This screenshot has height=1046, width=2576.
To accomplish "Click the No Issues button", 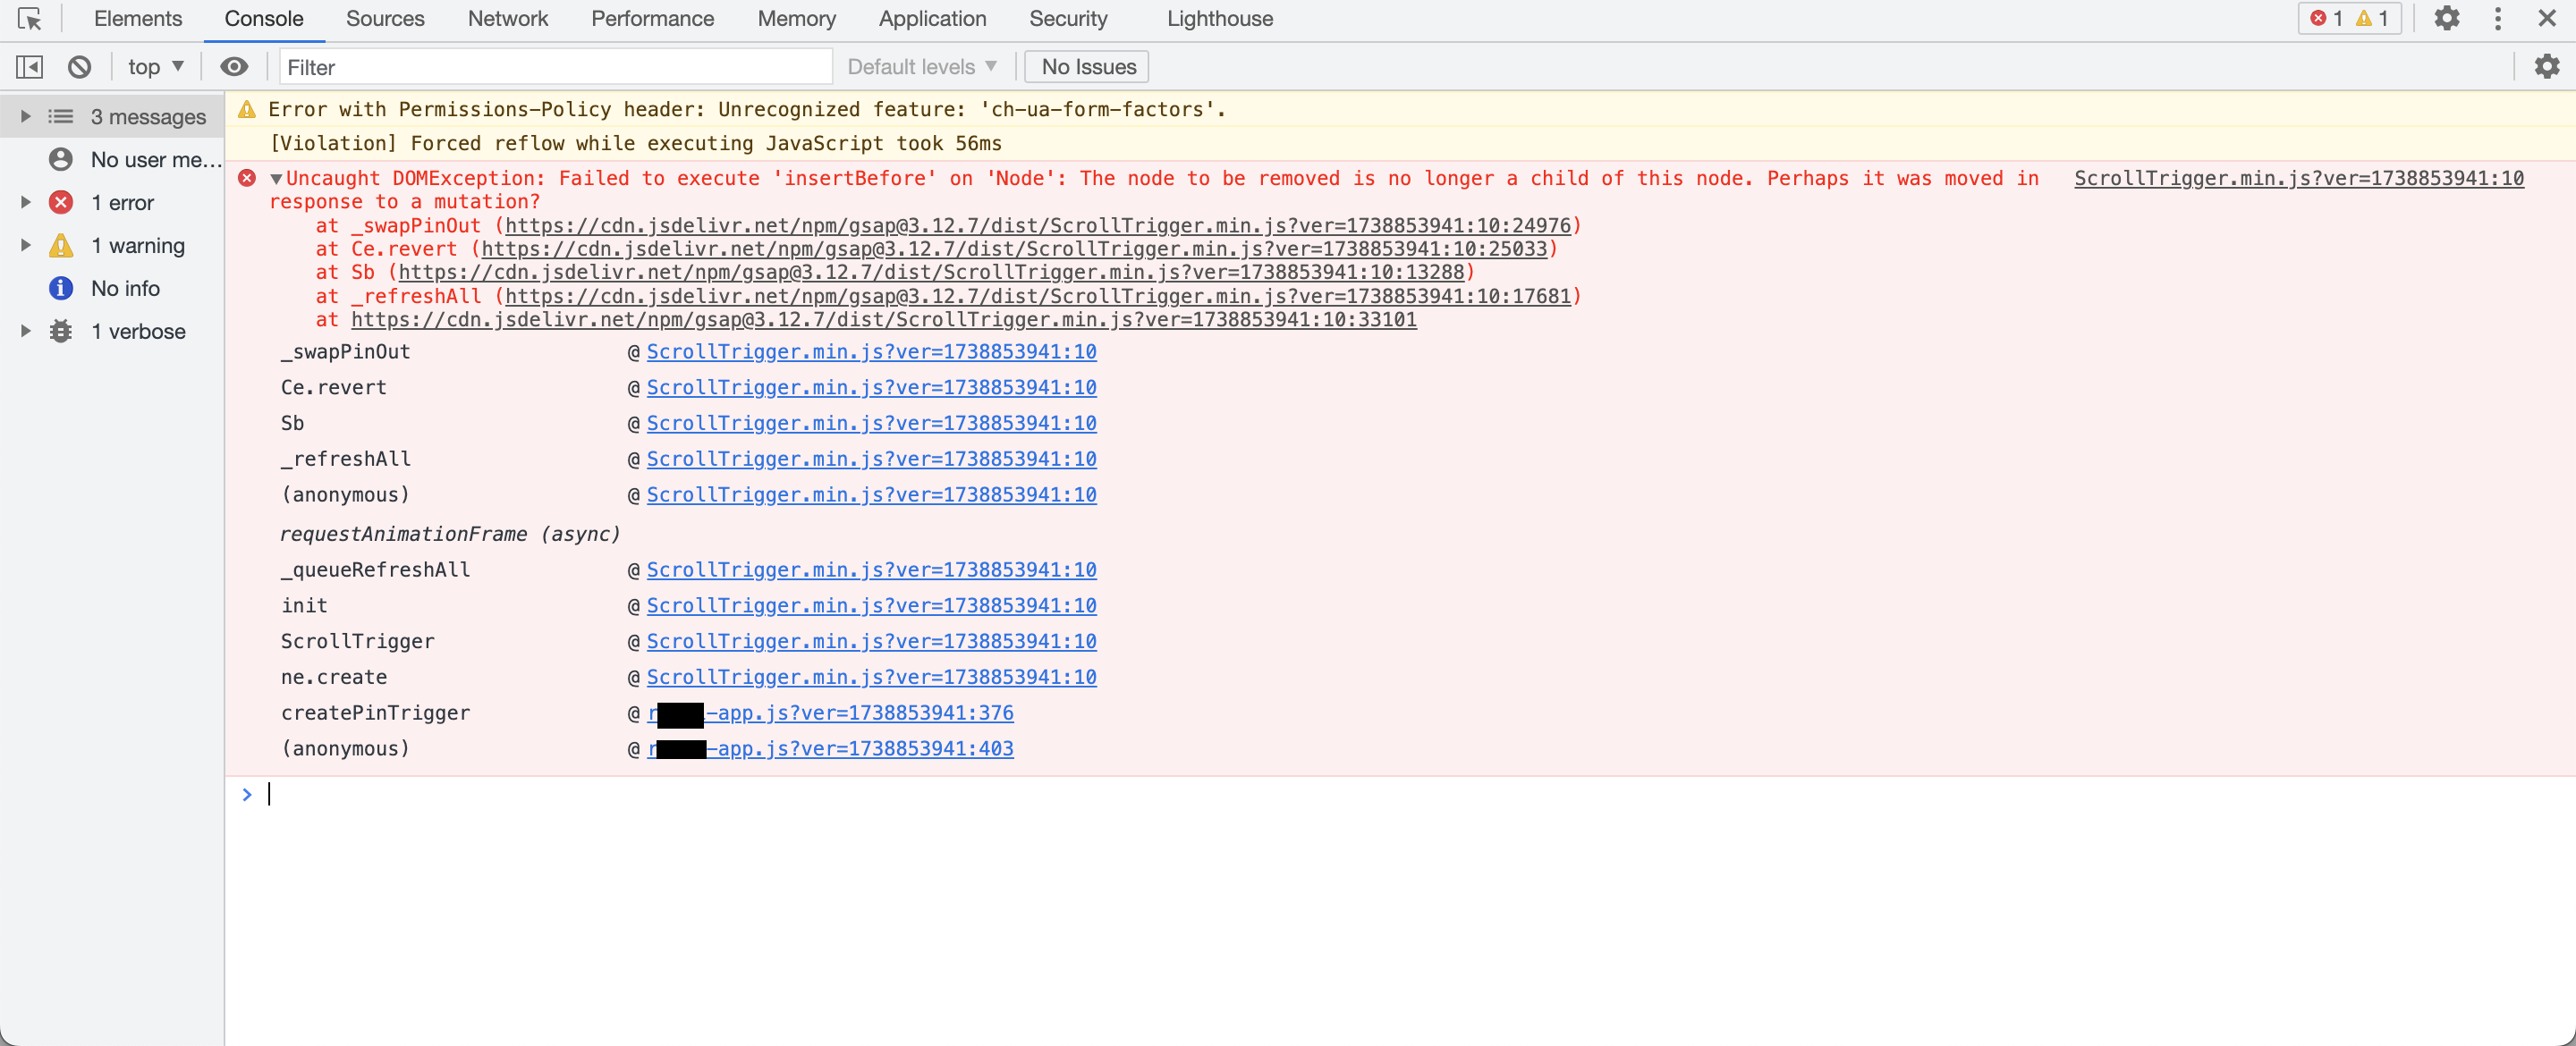I will (1087, 67).
